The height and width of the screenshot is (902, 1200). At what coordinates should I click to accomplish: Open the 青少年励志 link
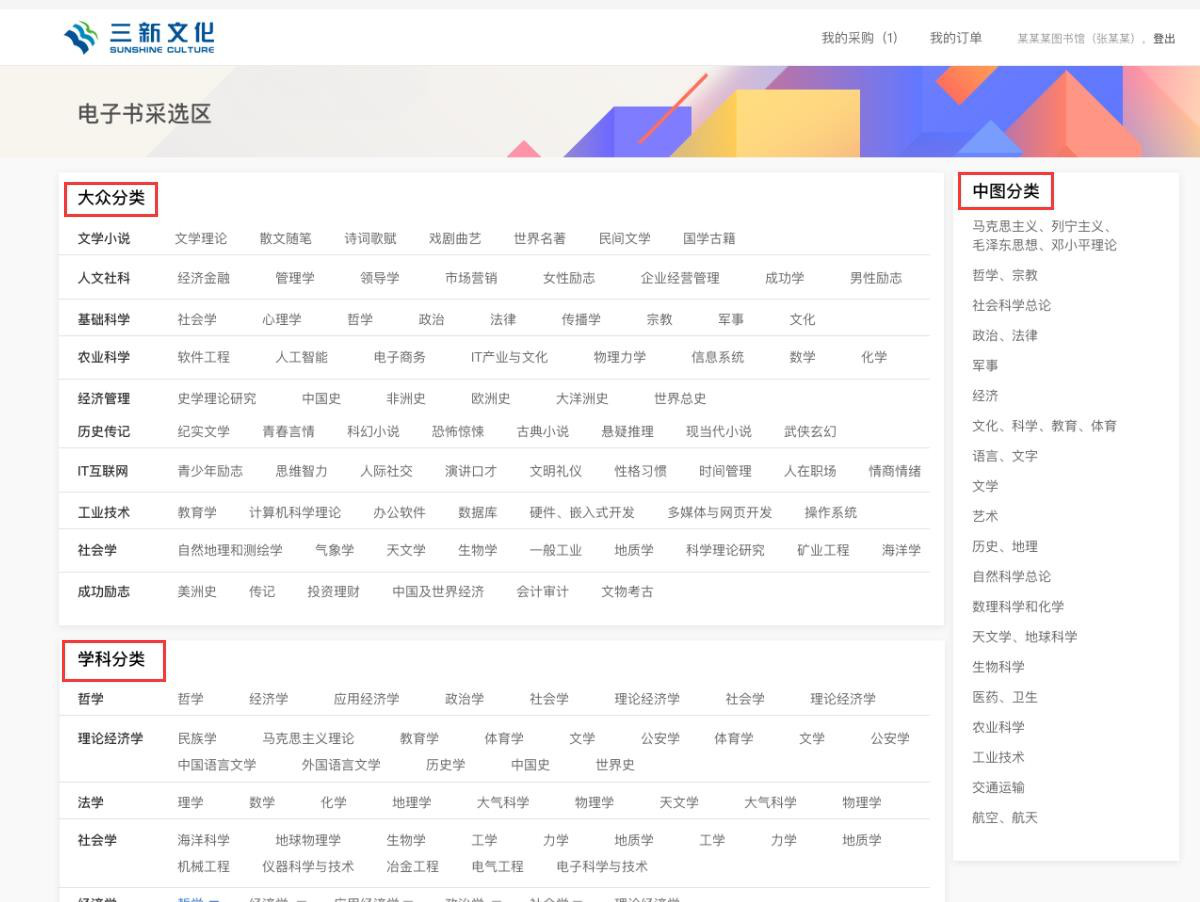coord(210,471)
